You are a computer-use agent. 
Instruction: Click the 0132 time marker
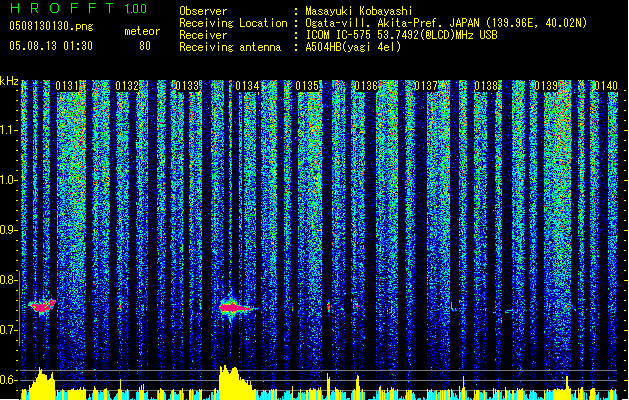[x=127, y=86]
